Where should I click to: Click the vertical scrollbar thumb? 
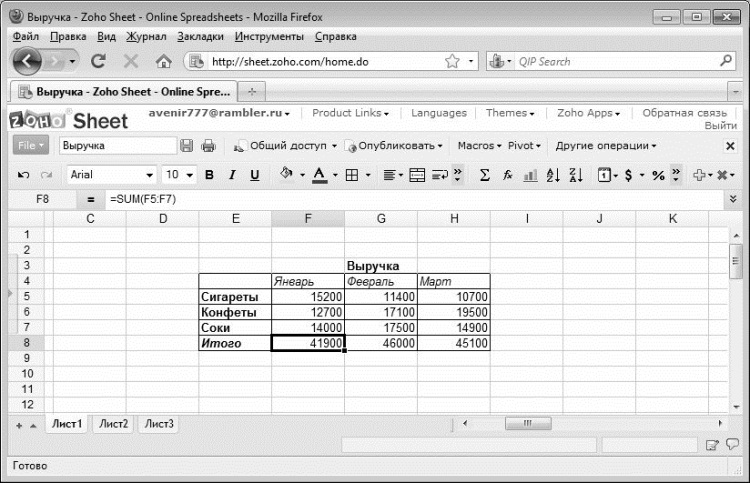pyautogui.click(x=735, y=261)
